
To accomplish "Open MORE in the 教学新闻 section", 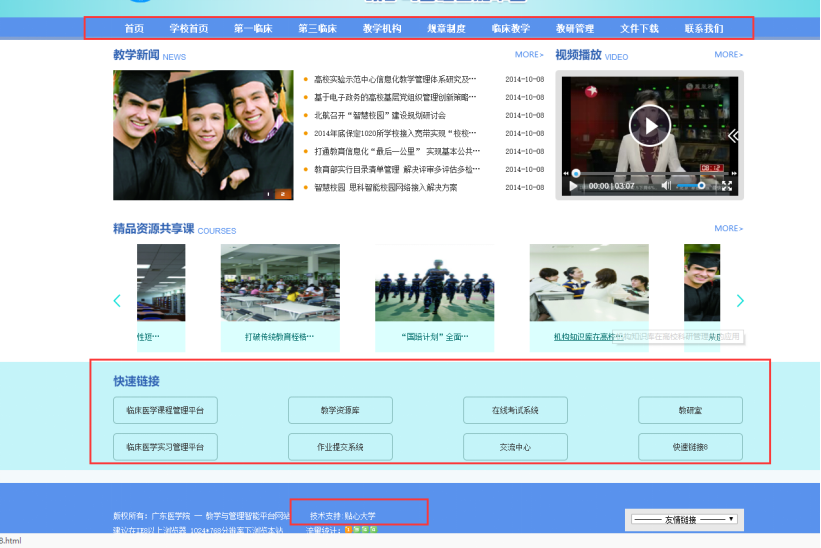I will [529, 55].
